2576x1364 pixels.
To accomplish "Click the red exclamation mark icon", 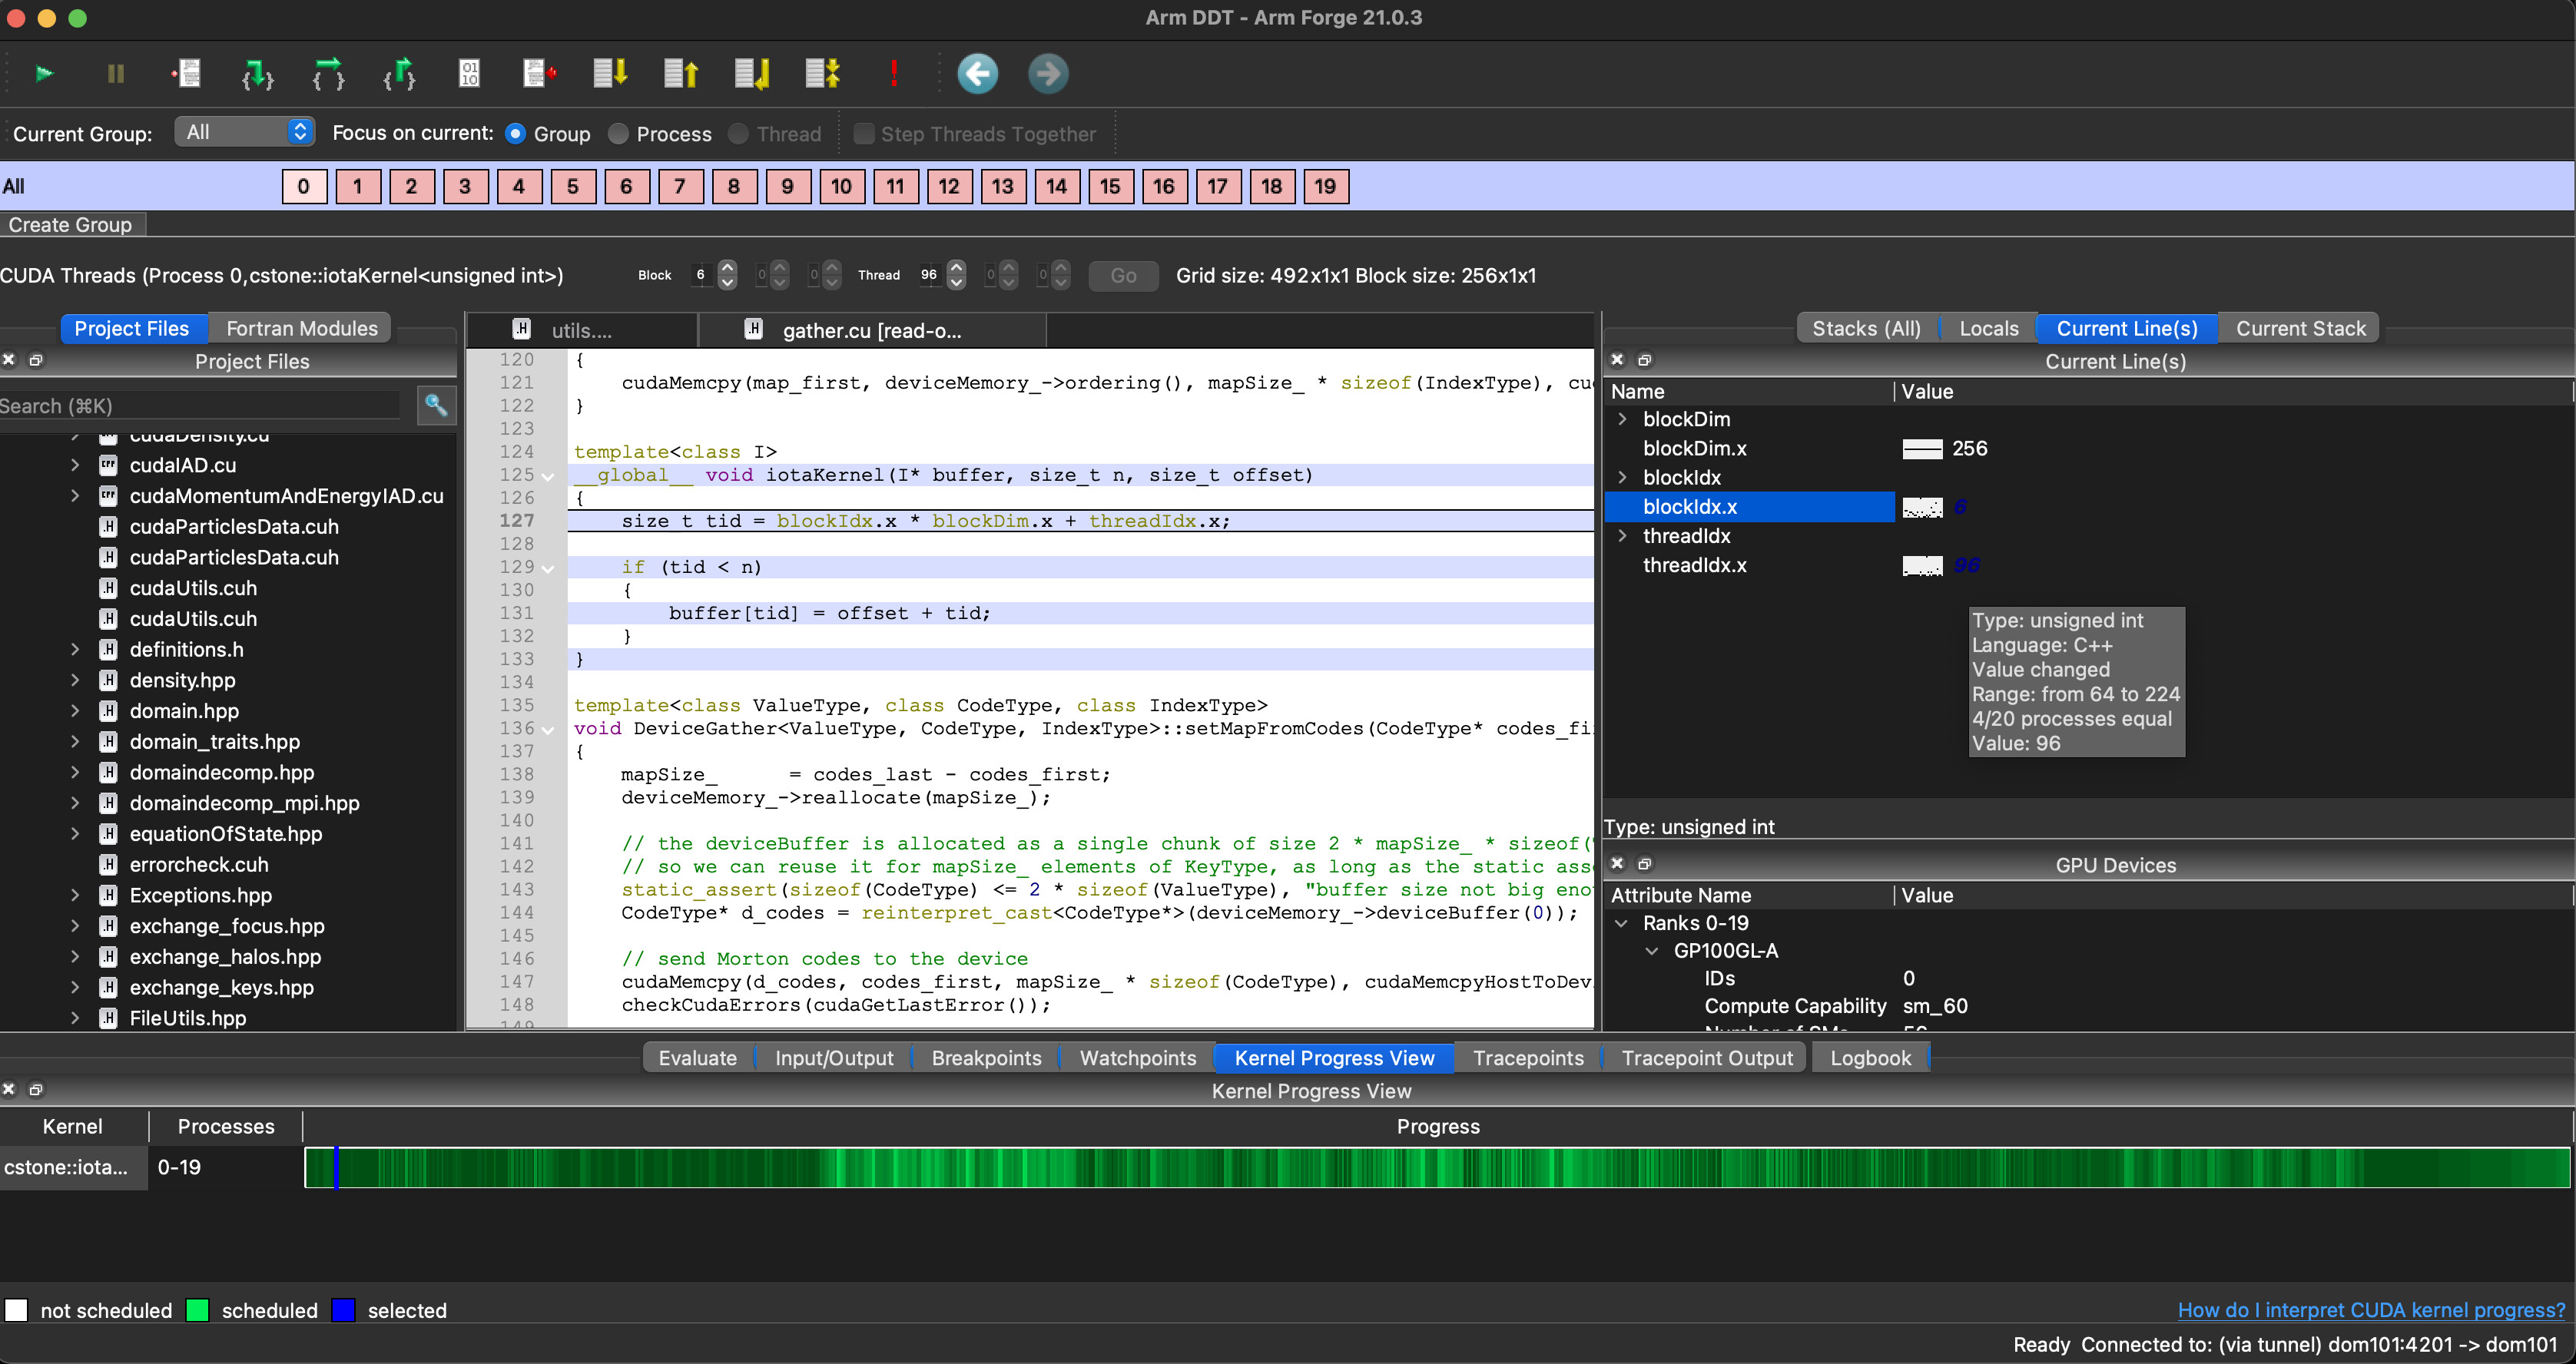I will tap(894, 73).
